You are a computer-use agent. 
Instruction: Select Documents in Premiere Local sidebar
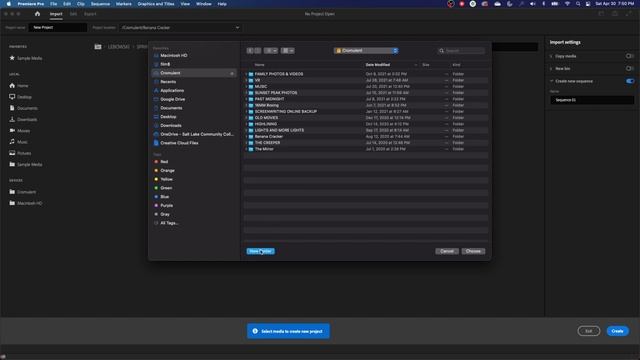click(23, 108)
